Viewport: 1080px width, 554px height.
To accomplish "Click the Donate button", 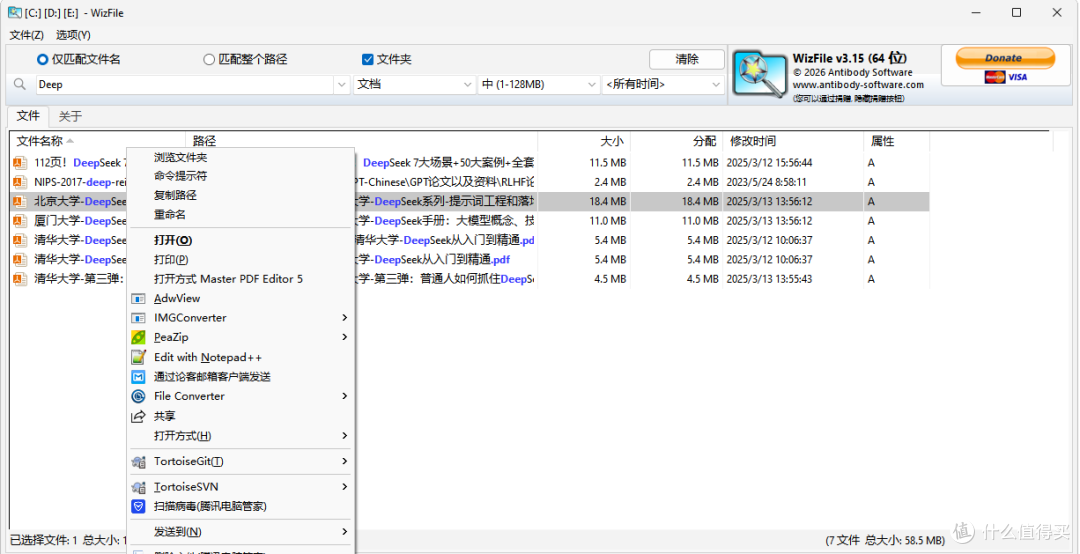I will click(x=1004, y=58).
